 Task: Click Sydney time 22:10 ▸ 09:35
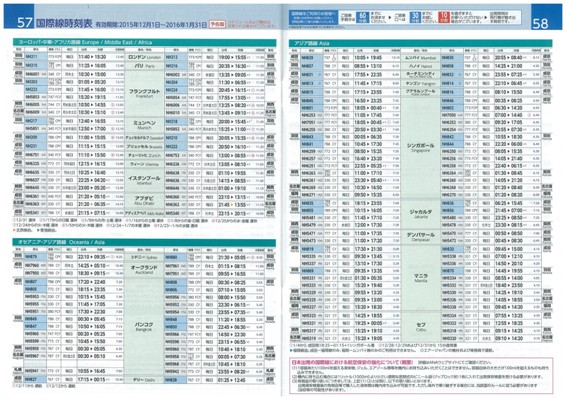pyautogui.click(x=92, y=257)
